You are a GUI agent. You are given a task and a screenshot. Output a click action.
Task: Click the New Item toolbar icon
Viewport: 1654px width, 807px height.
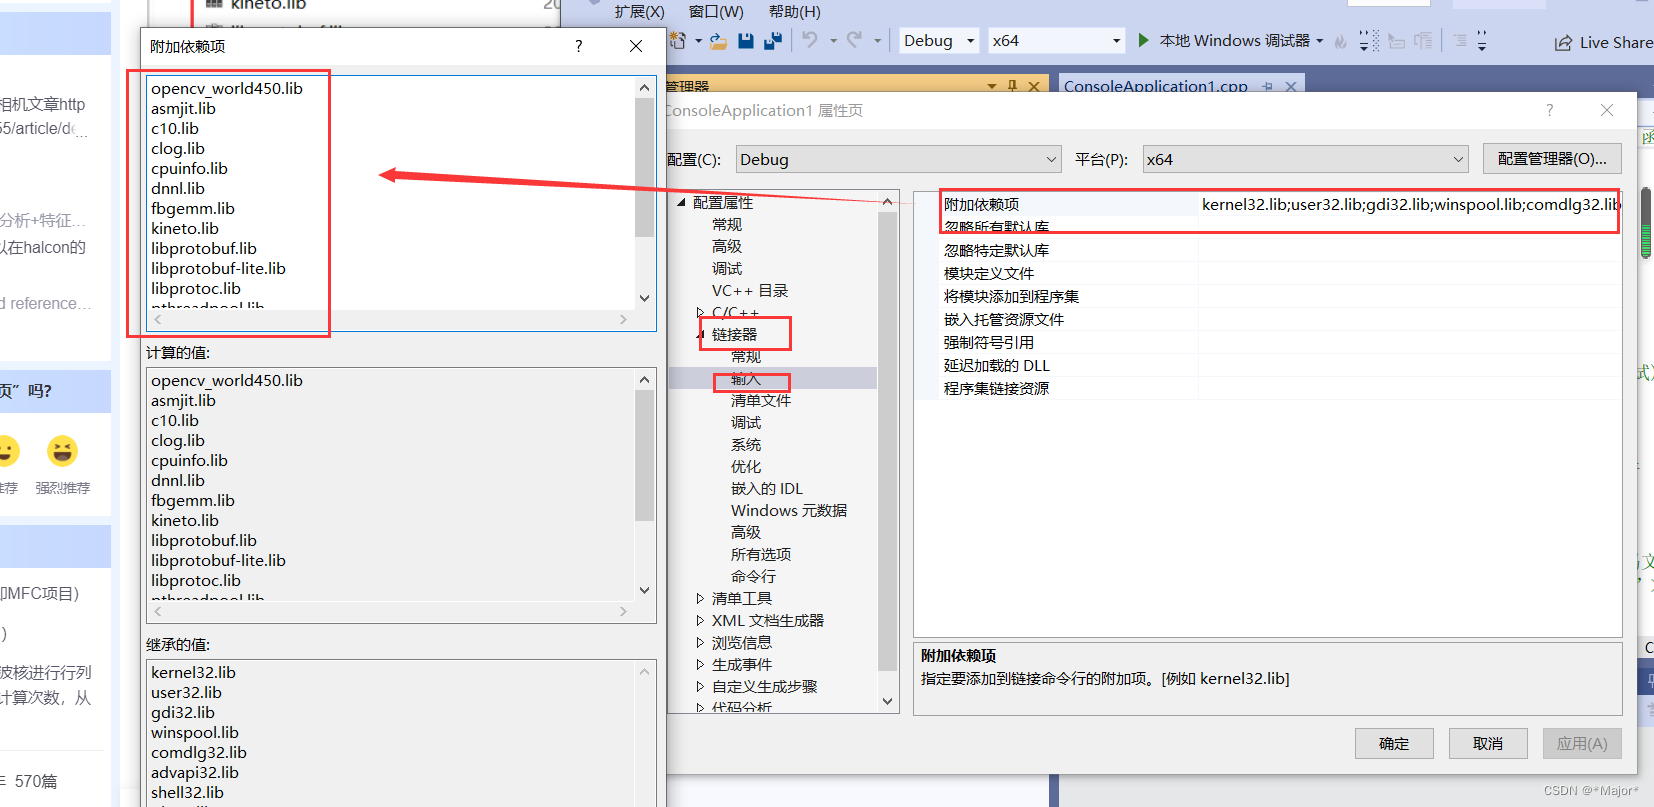[678, 40]
